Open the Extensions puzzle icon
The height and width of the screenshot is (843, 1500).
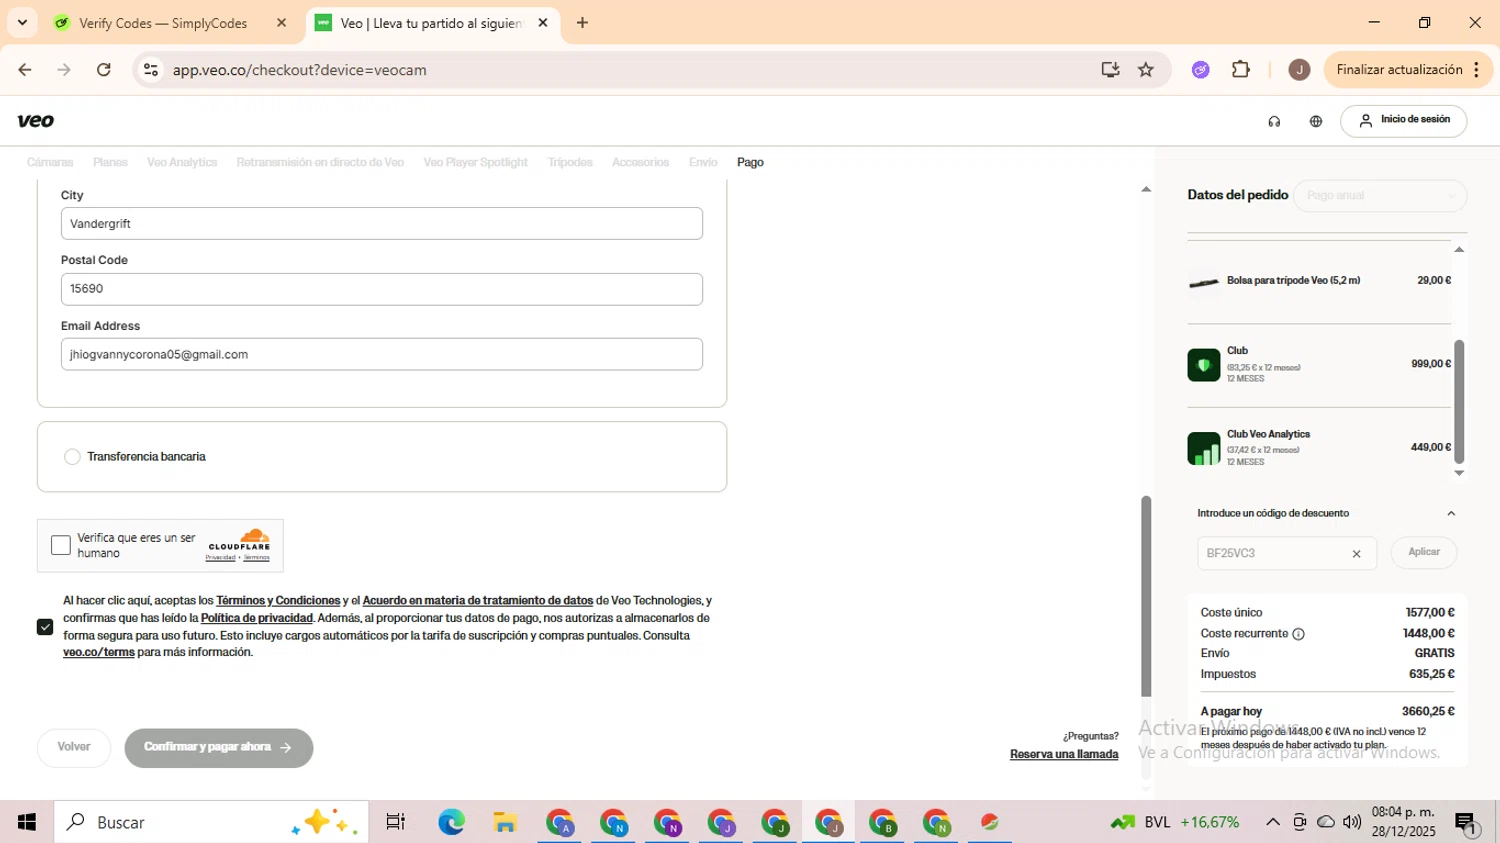pos(1241,70)
